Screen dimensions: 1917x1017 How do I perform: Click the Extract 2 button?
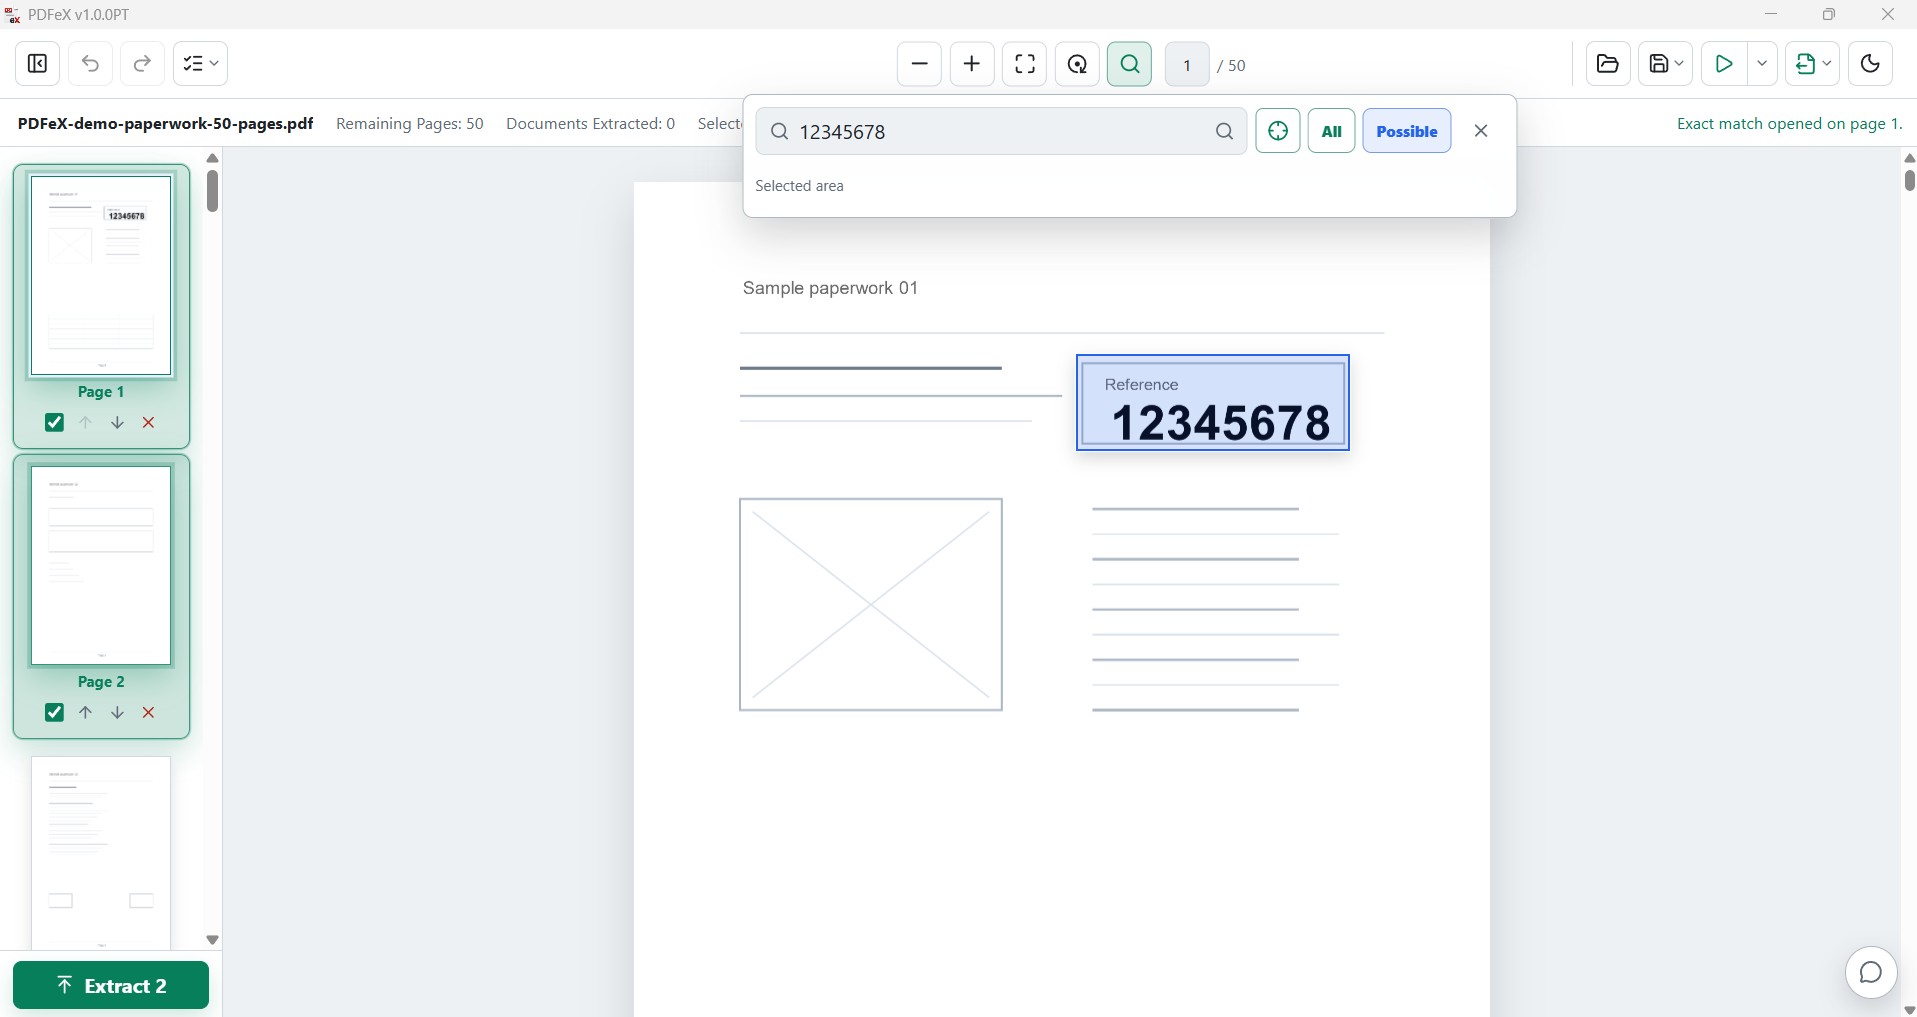pyautogui.click(x=111, y=986)
